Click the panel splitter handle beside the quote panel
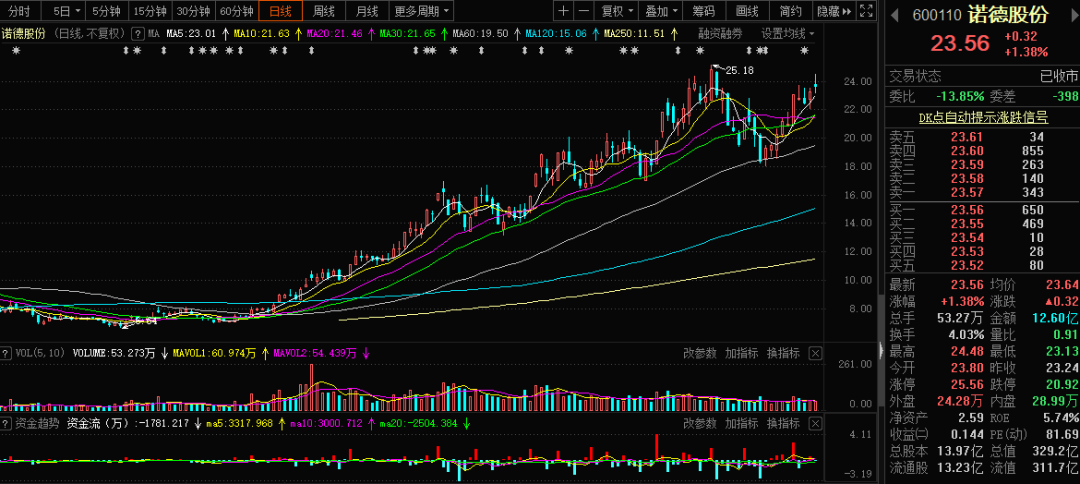Image resolution: width=1080 pixels, height=484 pixels. click(880, 351)
